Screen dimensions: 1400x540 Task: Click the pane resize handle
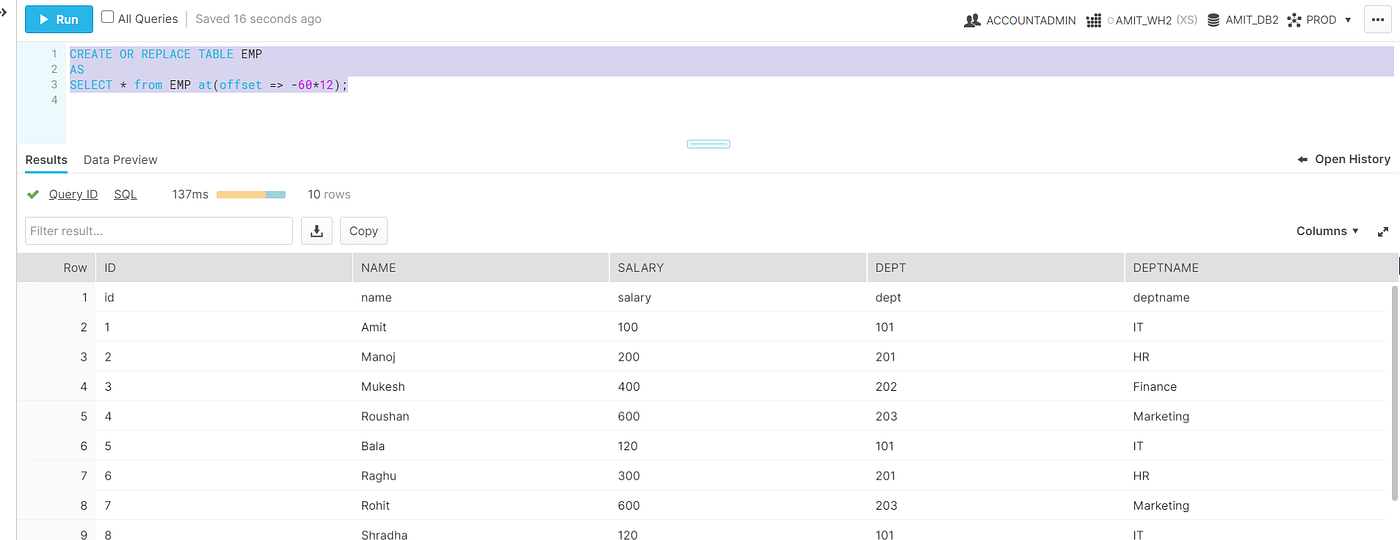tap(708, 144)
